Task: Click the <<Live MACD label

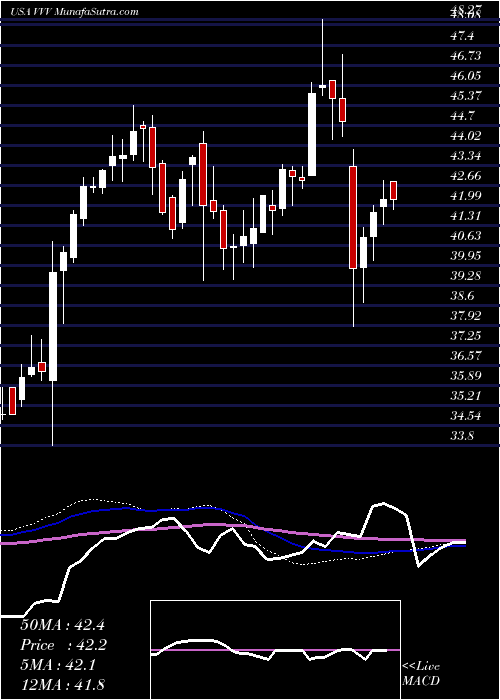Action: tap(421, 674)
